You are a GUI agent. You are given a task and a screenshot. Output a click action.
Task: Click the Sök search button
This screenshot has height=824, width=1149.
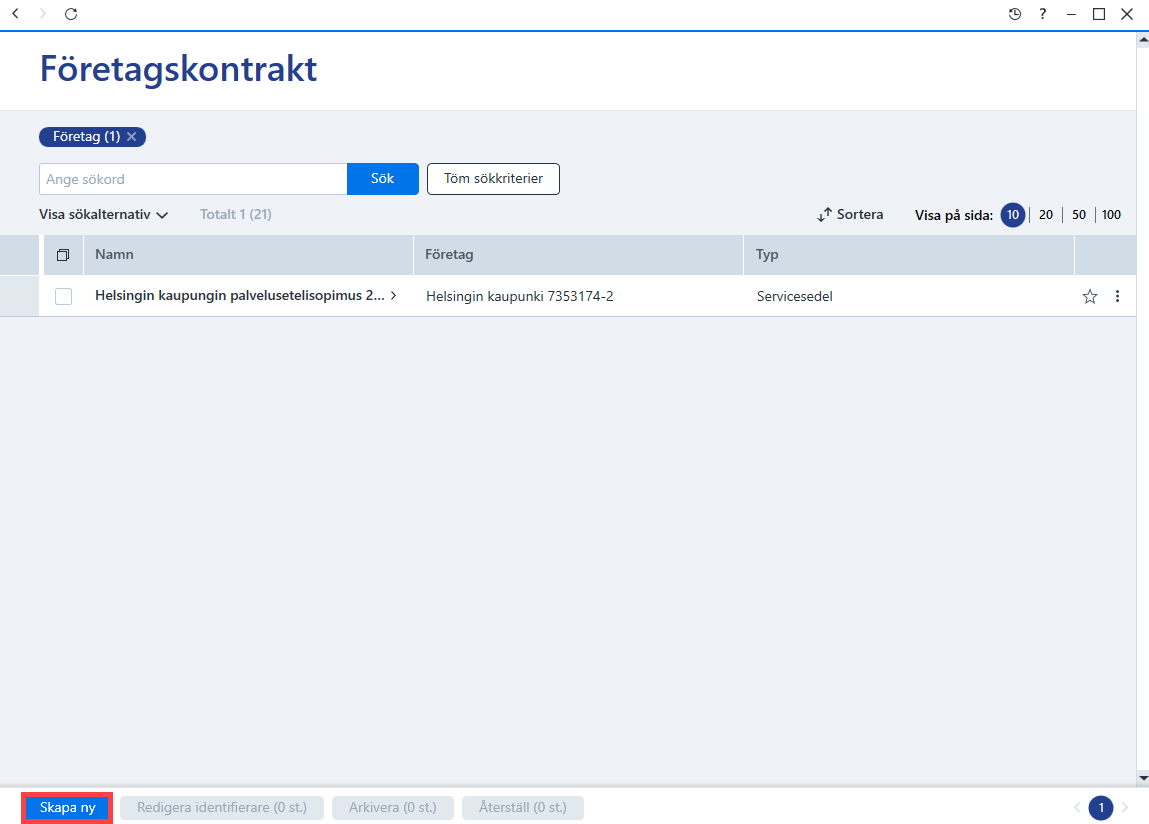click(383, 179)
